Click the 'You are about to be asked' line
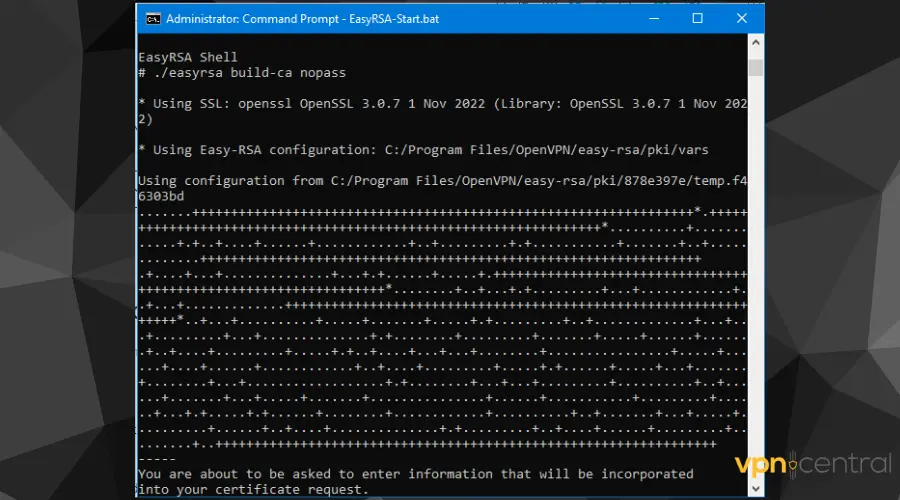 tap(416, 474)
